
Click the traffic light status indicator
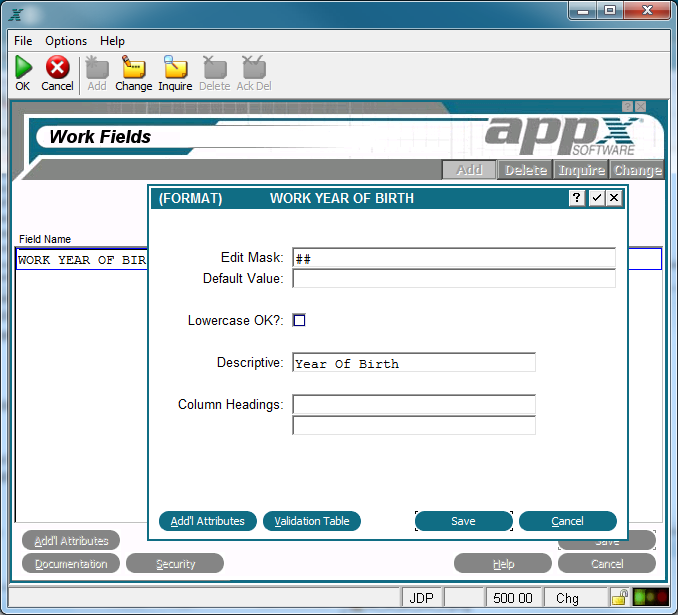651,597
